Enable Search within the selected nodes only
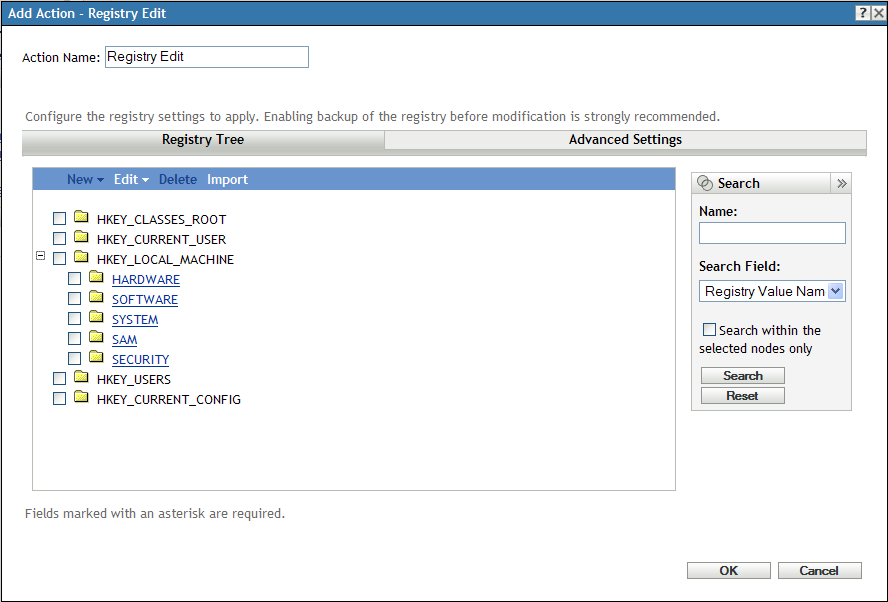This screenshot has width=888, height=602. (x=709, y=330)
